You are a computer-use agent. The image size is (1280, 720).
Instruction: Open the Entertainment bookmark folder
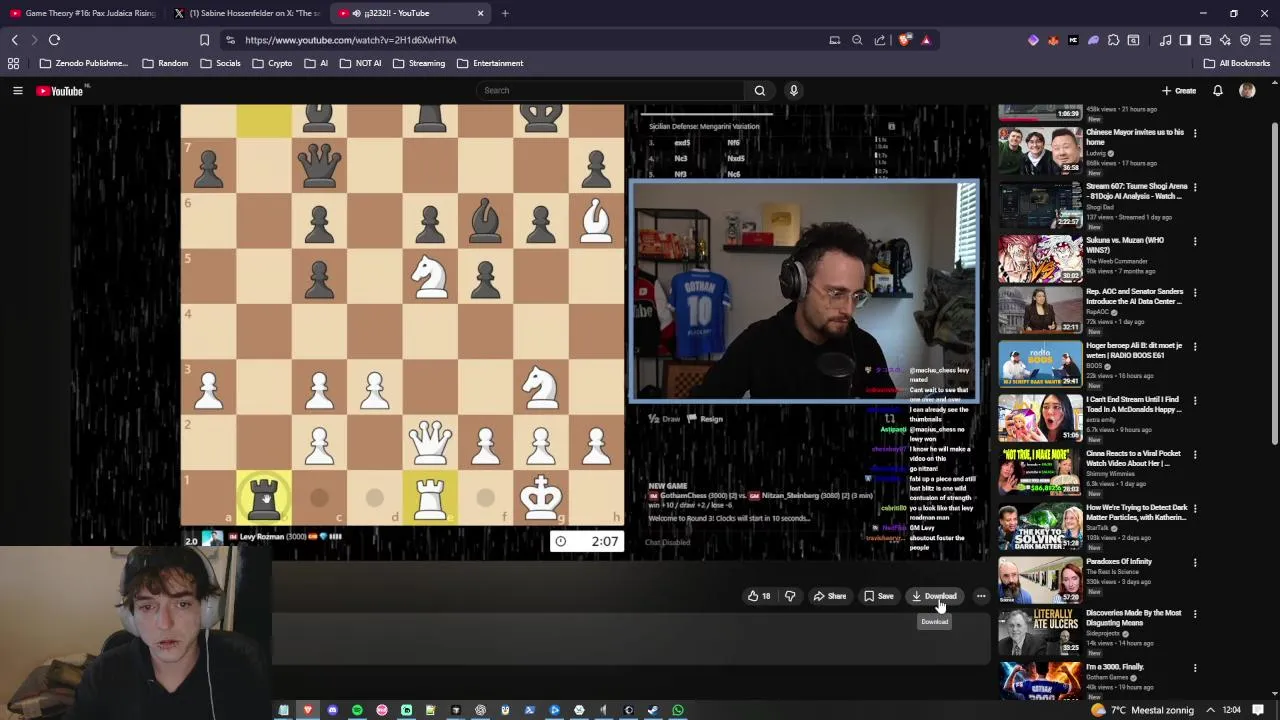coord(490,63)
